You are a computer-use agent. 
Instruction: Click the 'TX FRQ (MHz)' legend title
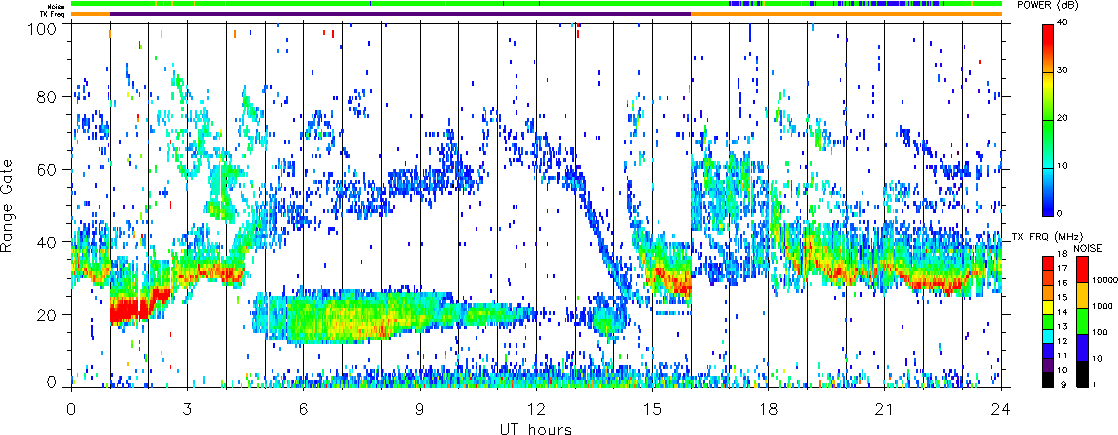[x=1047, y=236]
